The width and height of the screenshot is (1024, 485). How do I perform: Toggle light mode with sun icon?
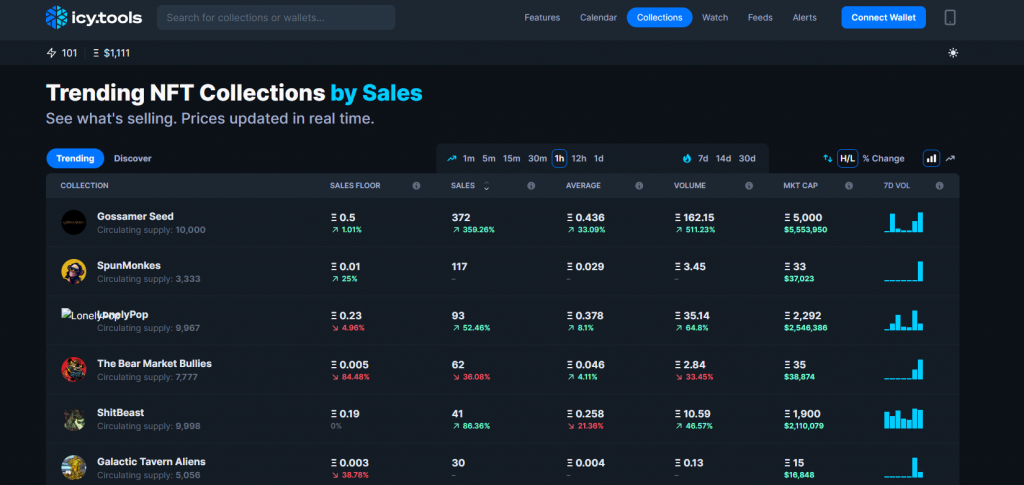[x=953, y=53]
